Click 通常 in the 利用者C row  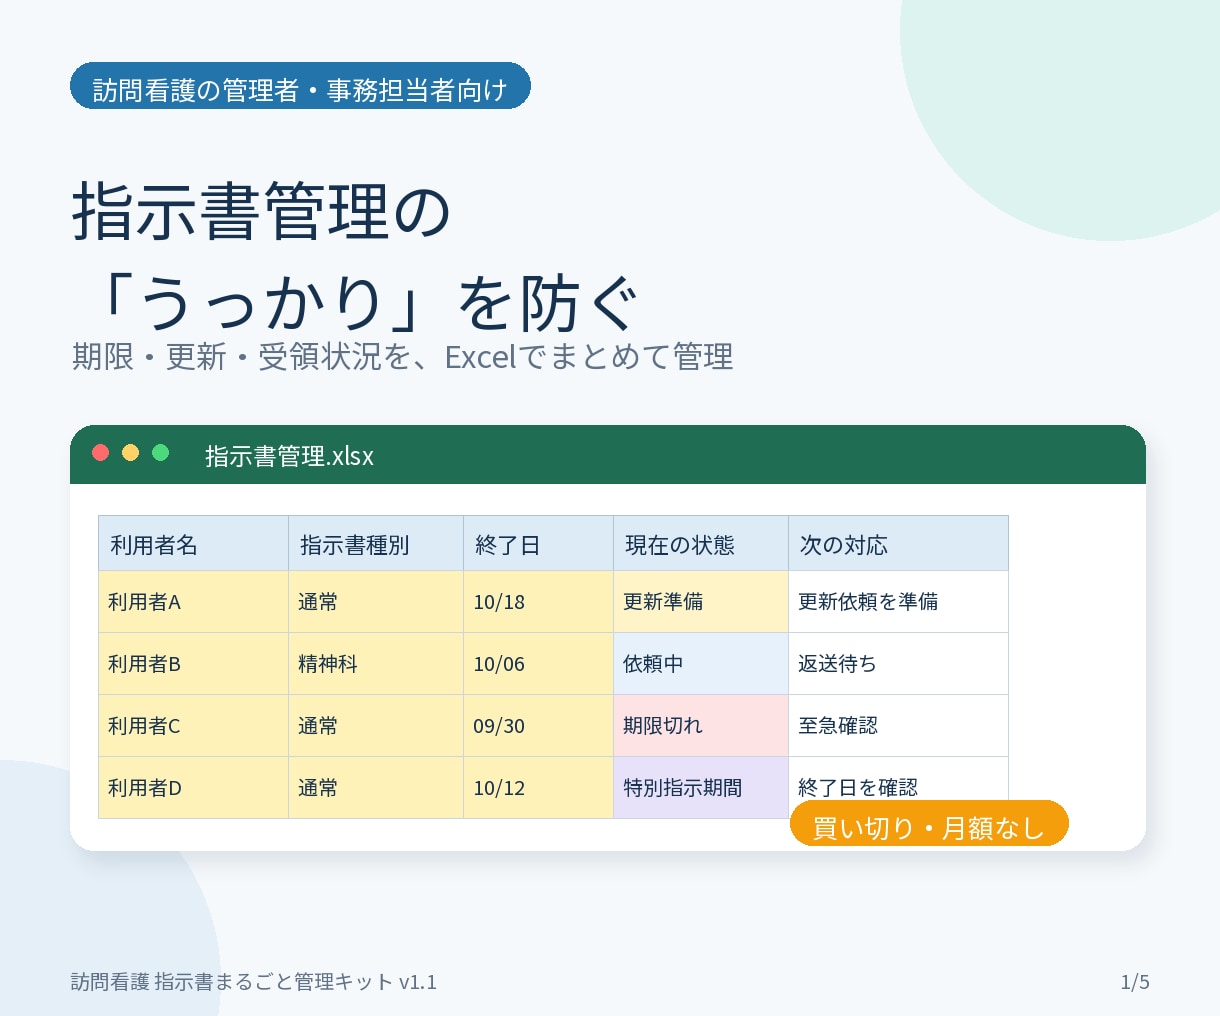(x=376, y=726)
